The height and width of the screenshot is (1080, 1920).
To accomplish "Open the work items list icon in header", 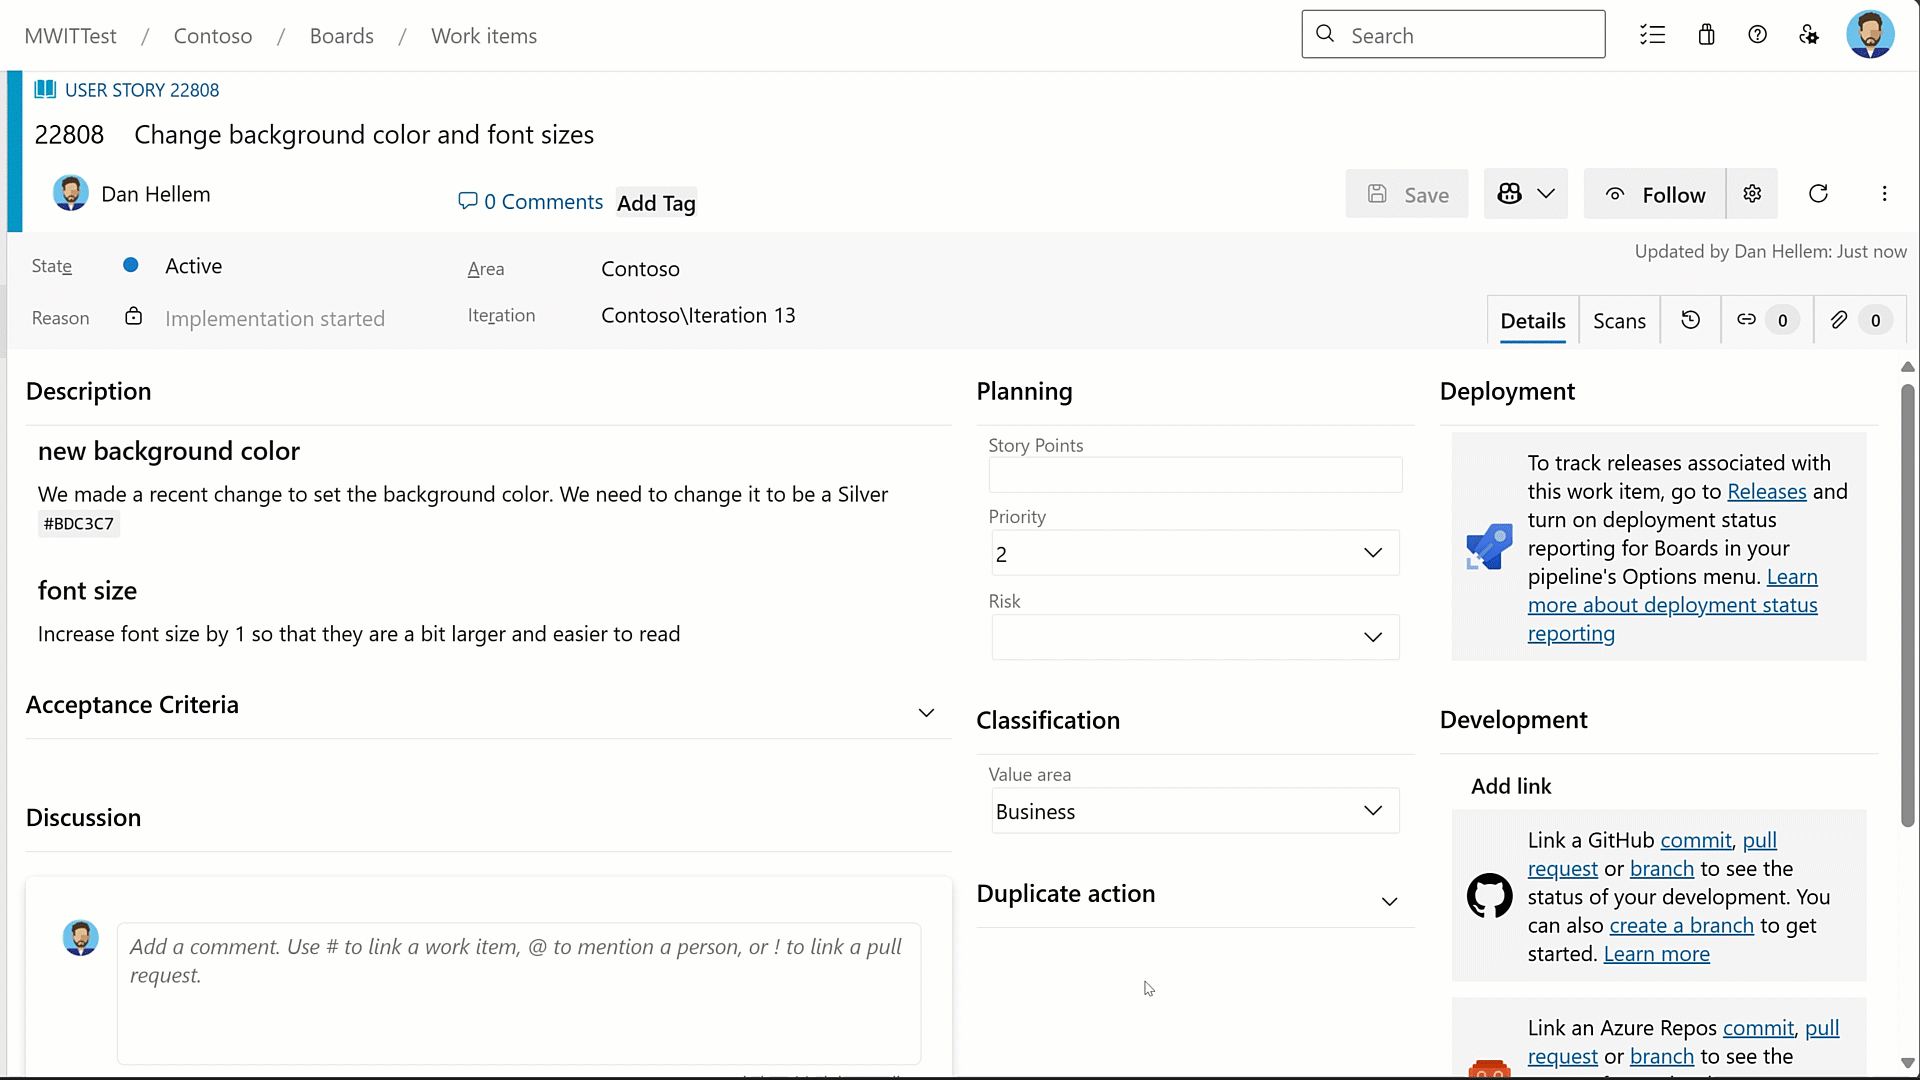I will 1652,35.
